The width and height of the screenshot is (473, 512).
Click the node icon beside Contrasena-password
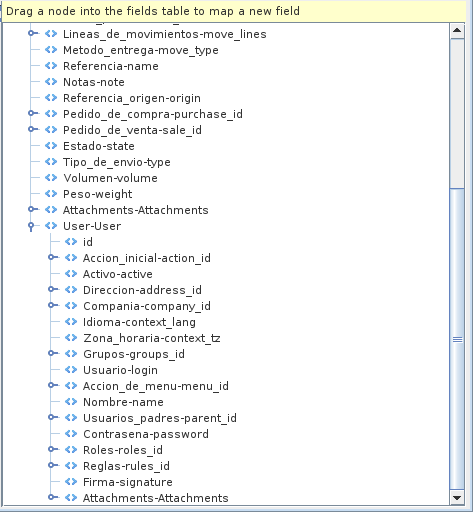point(71,434)
